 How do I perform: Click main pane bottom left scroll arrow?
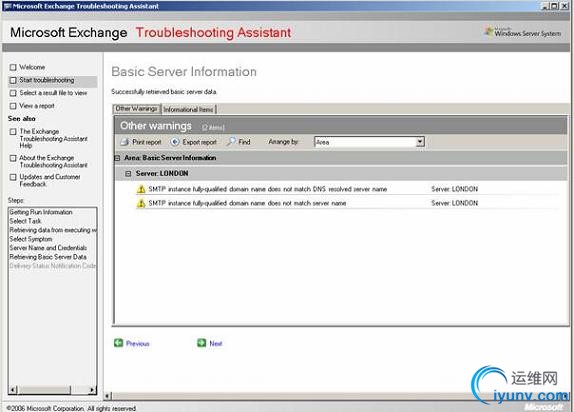[x=108, y=396]
